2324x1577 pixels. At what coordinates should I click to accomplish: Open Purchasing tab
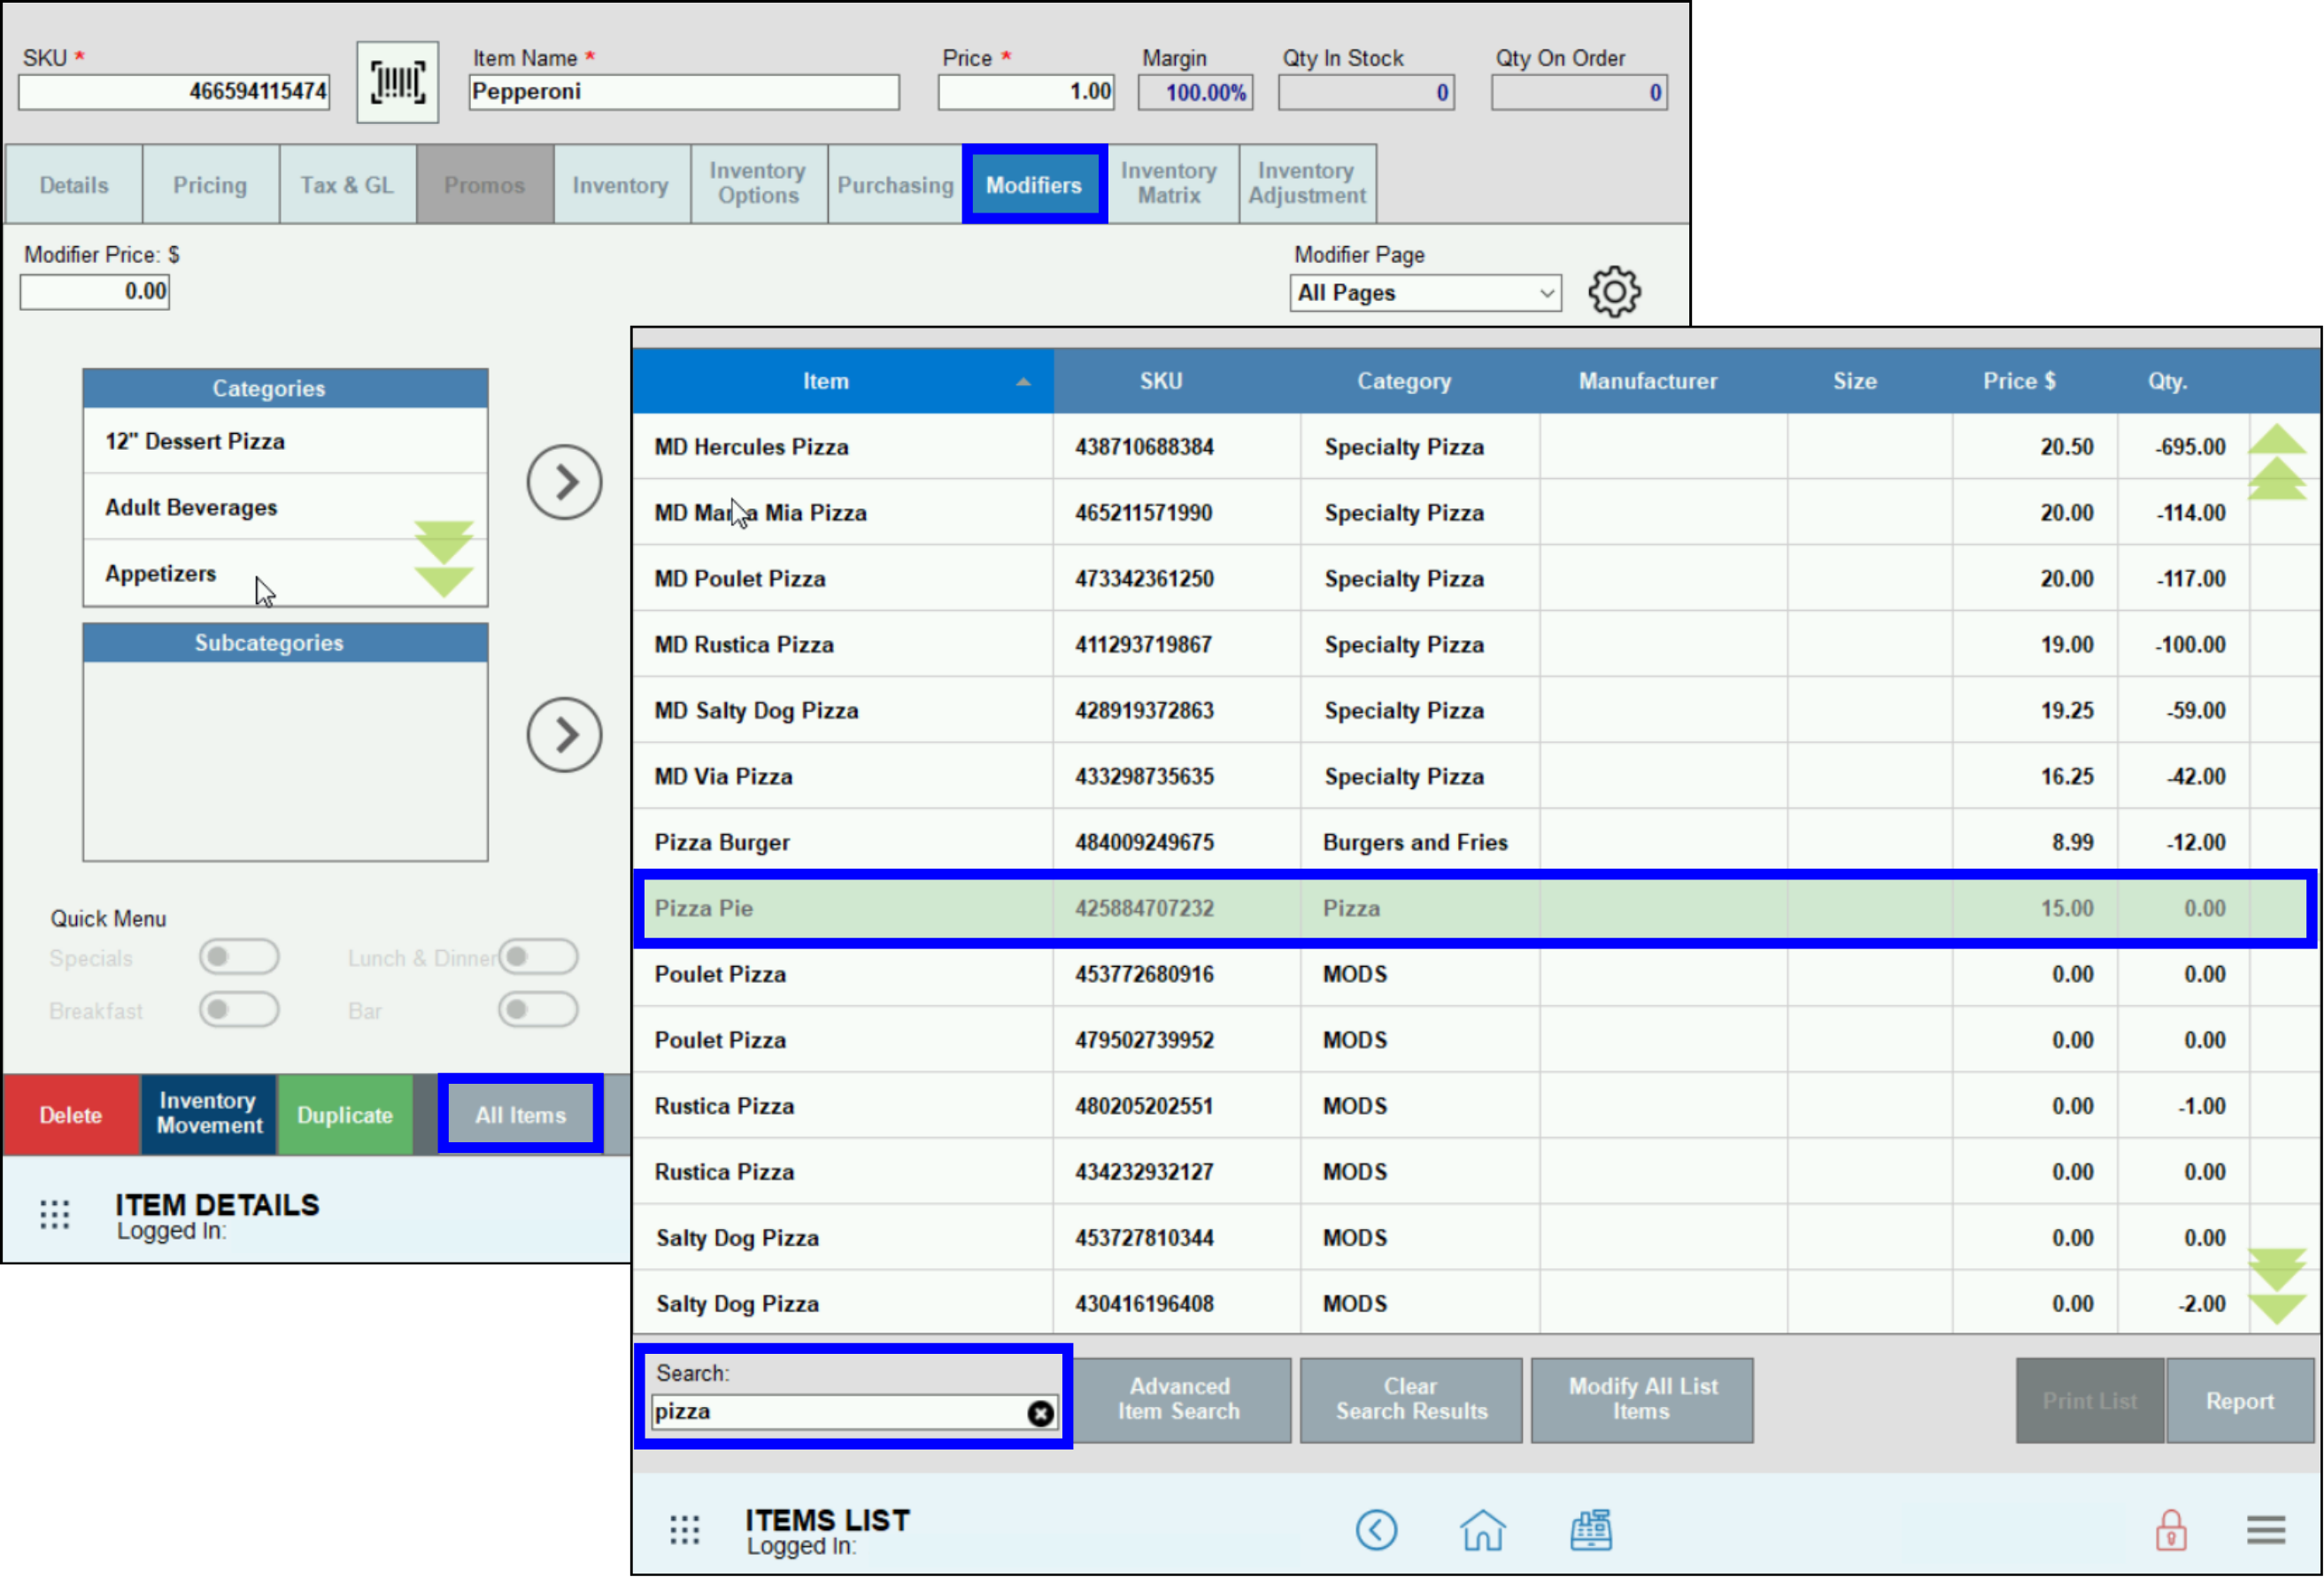coord(895,184)
